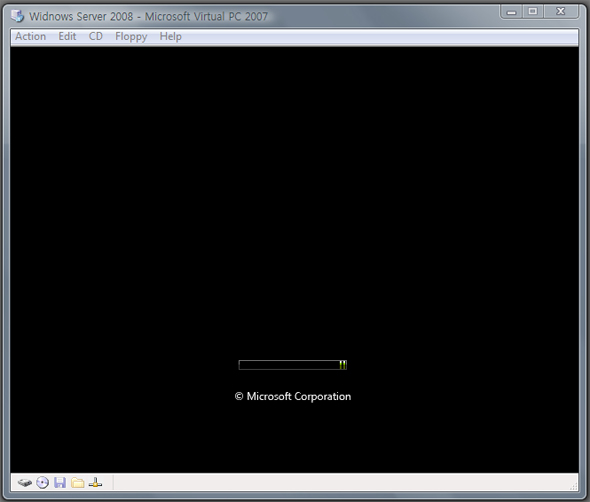Close the Virtual PC window

[561, 12]
